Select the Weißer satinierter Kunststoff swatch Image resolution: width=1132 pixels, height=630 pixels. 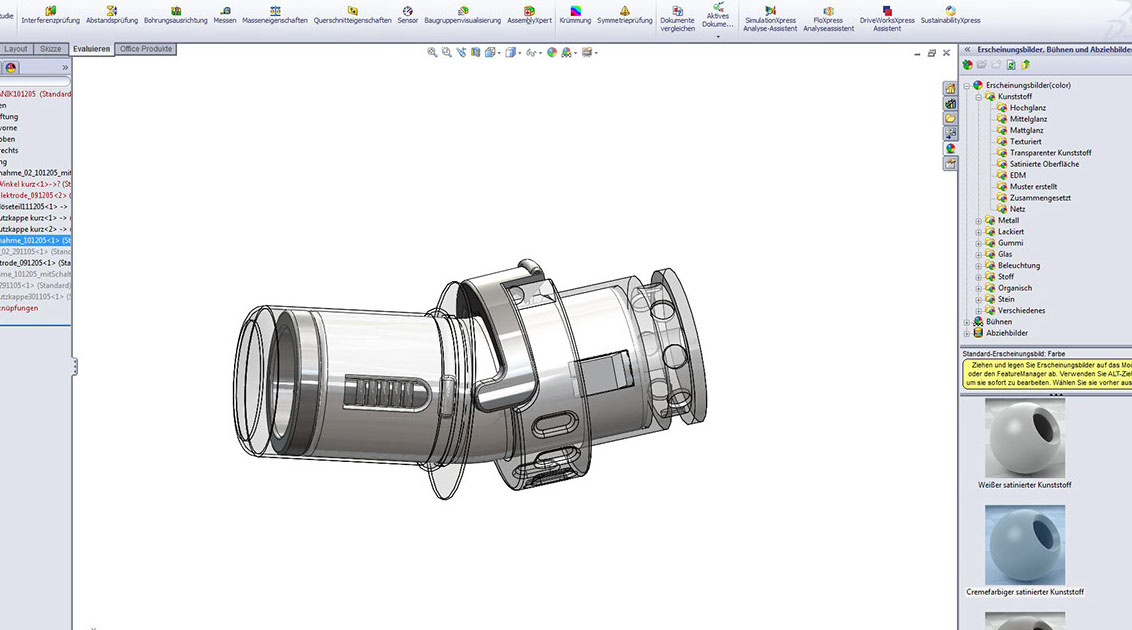[x=1025, y=438]
